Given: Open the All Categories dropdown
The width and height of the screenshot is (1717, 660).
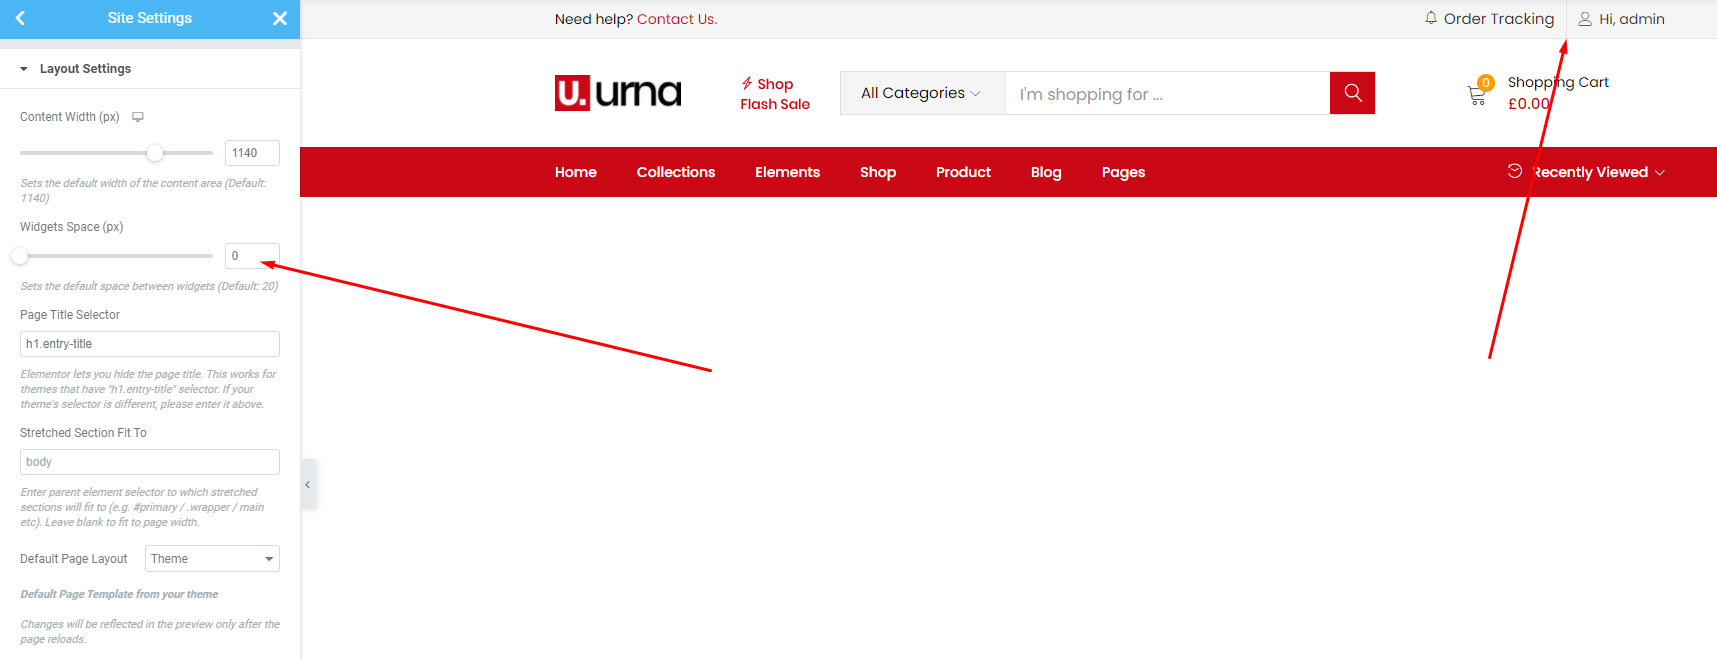Looking at the screenshot, I should [922, 93].
